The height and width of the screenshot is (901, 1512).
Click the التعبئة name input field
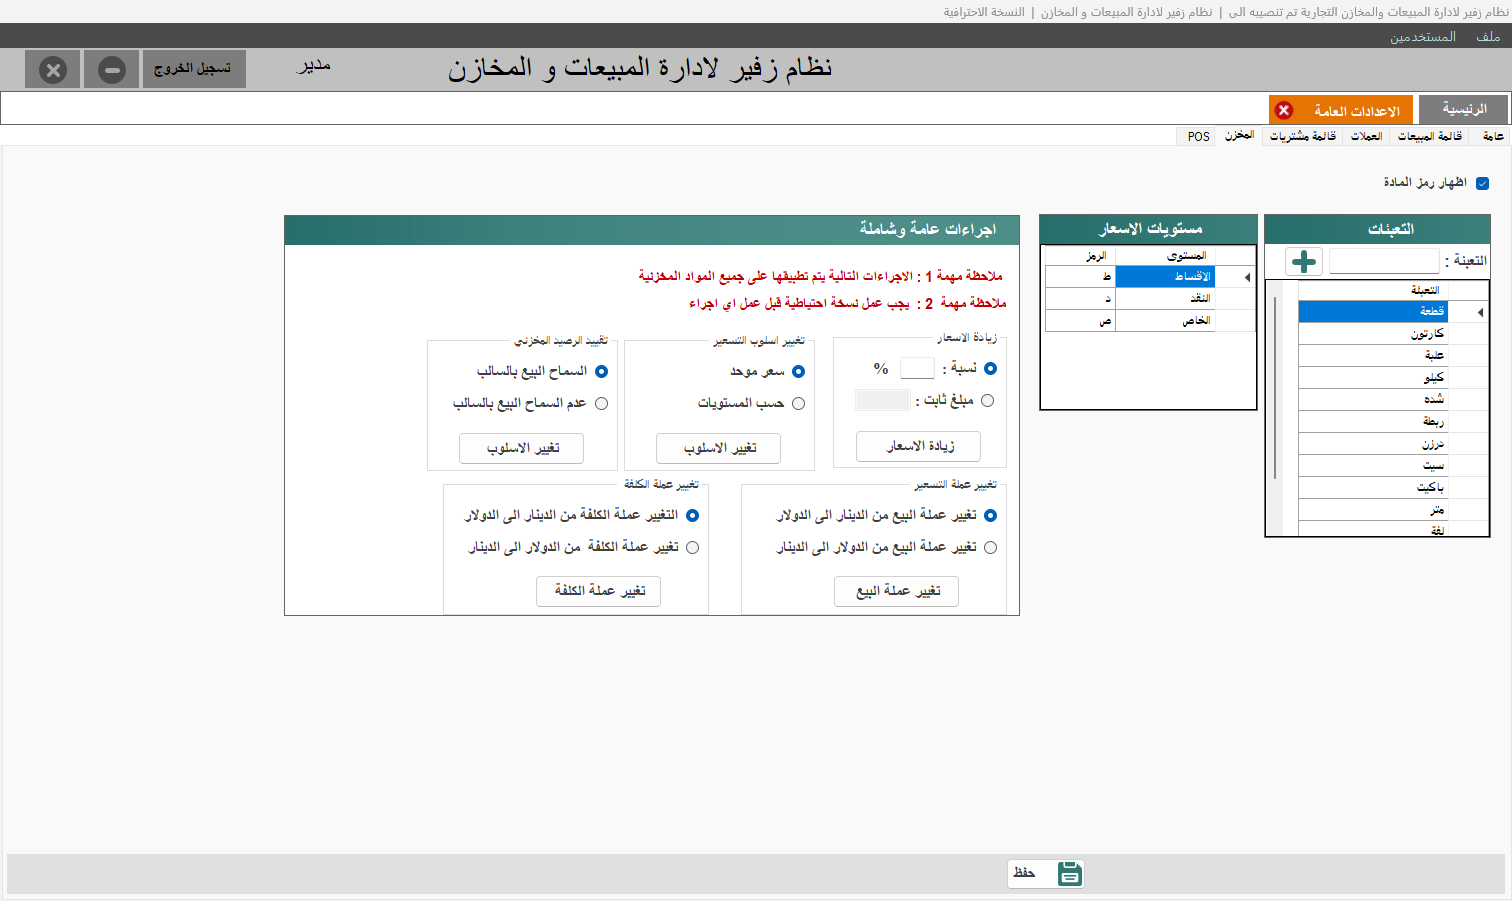1384,261
